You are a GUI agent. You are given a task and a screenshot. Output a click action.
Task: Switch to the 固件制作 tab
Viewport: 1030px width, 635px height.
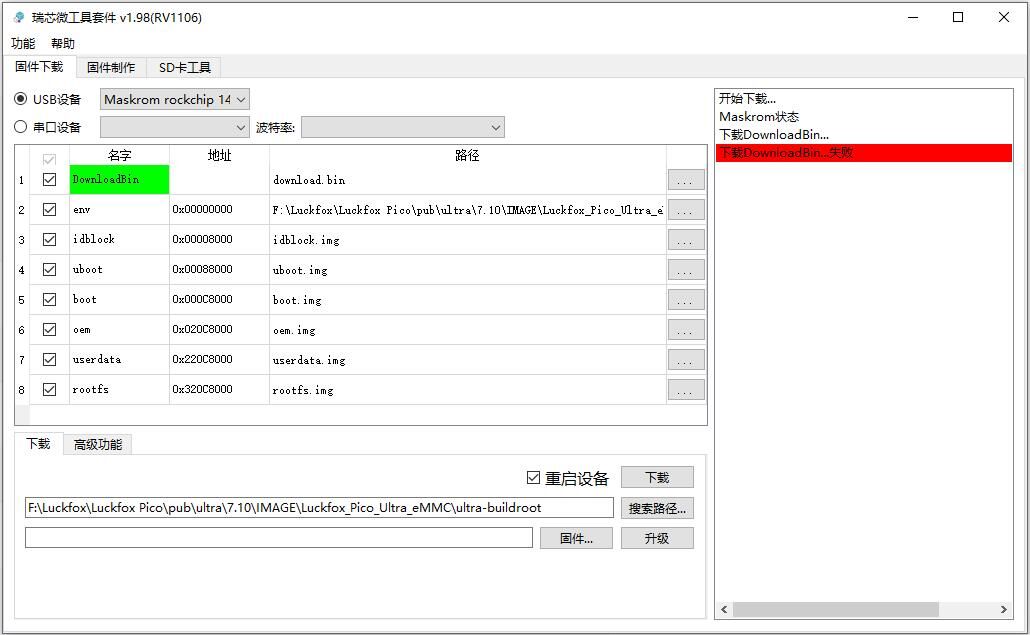coord(110,67)
